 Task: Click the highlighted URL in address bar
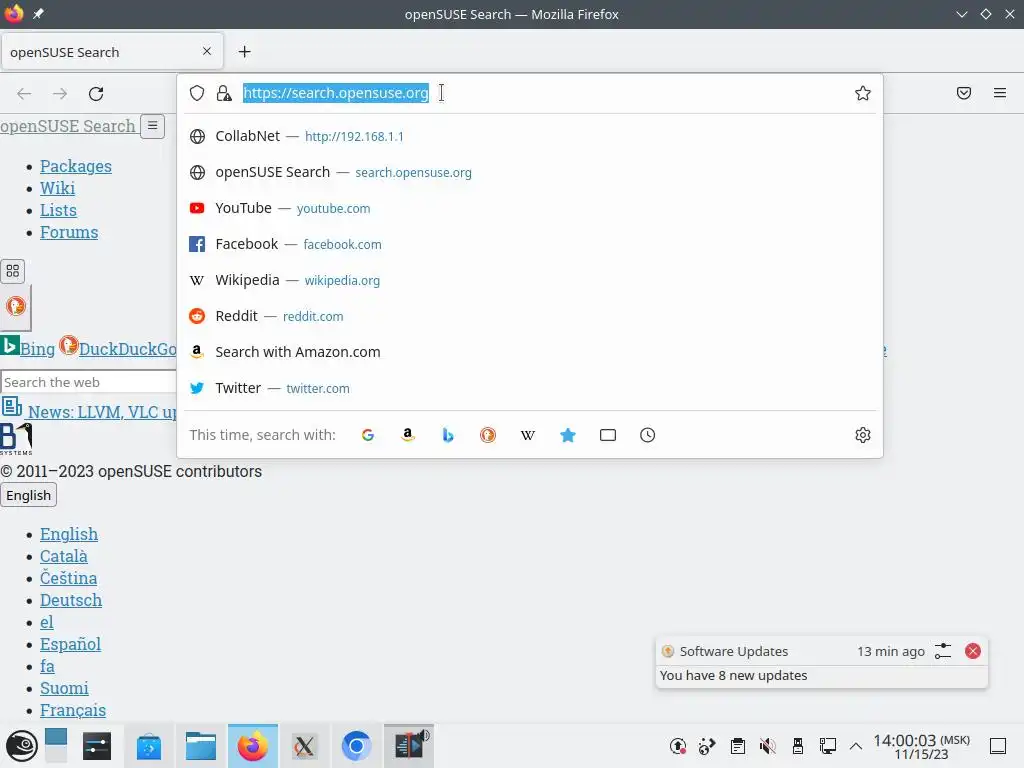336,93
